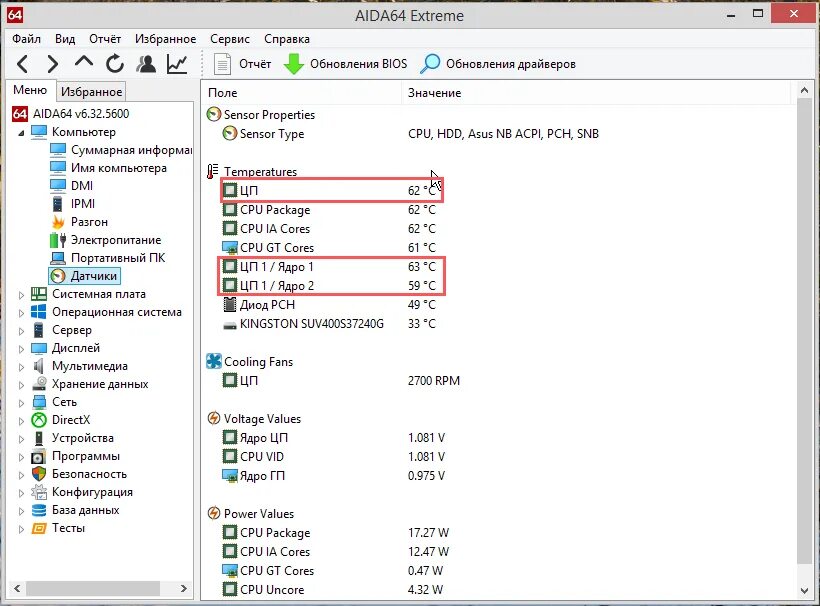Click the Безопасность shield icon

pyautogui.click(x=39, y=474)
